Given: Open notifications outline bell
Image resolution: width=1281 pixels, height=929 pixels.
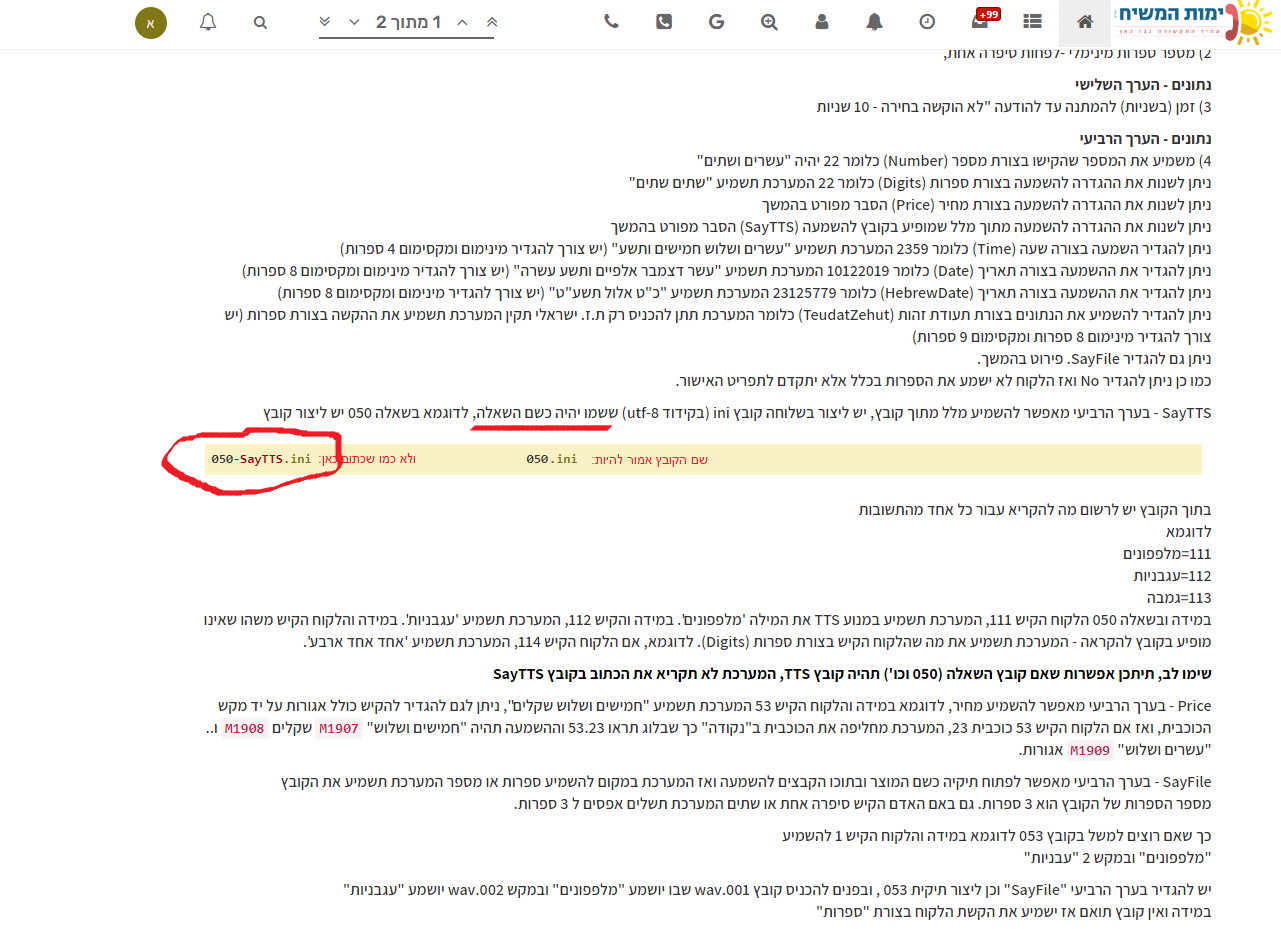Looking at the screenshot, I should [207, 22].
